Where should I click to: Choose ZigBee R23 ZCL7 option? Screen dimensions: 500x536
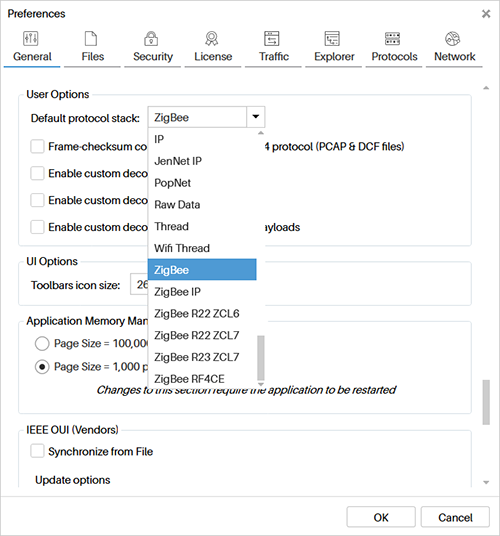pyautogui.click(x=202, y=357)
